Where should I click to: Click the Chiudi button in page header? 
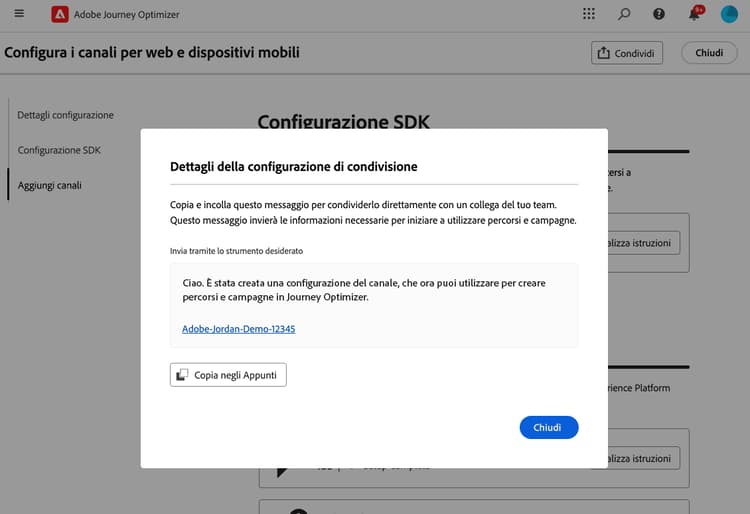[x=709, y=53]
